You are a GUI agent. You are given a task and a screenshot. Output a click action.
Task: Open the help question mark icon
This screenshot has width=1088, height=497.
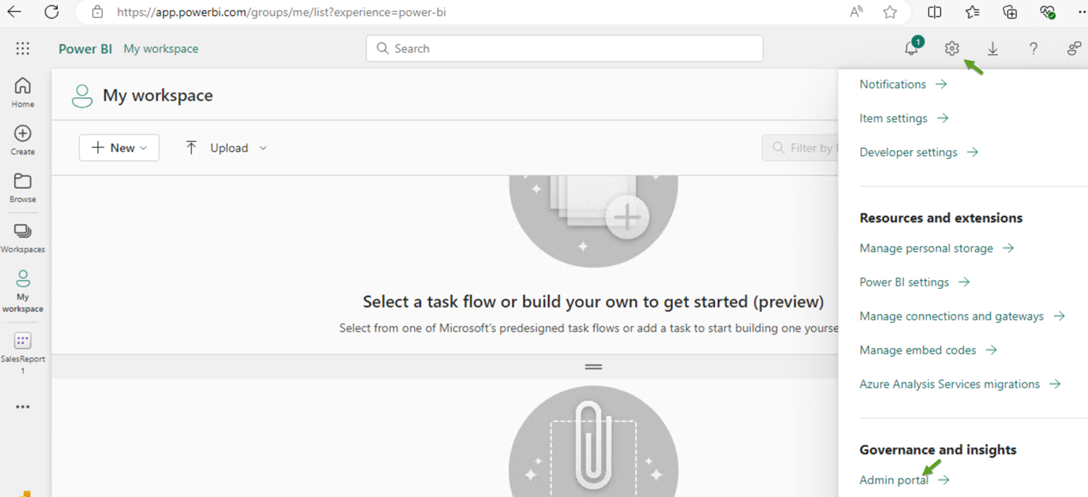[x=1033, y=49]
